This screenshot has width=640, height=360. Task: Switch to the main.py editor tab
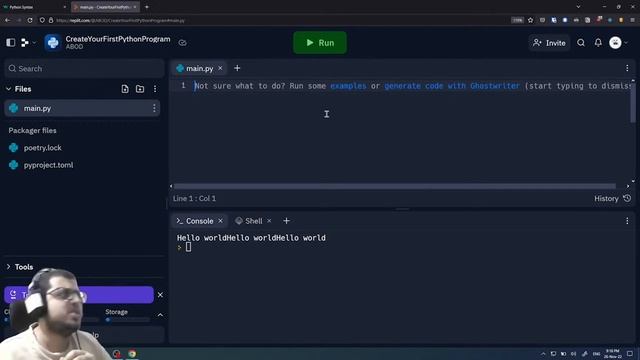click(x=200, y=69)
